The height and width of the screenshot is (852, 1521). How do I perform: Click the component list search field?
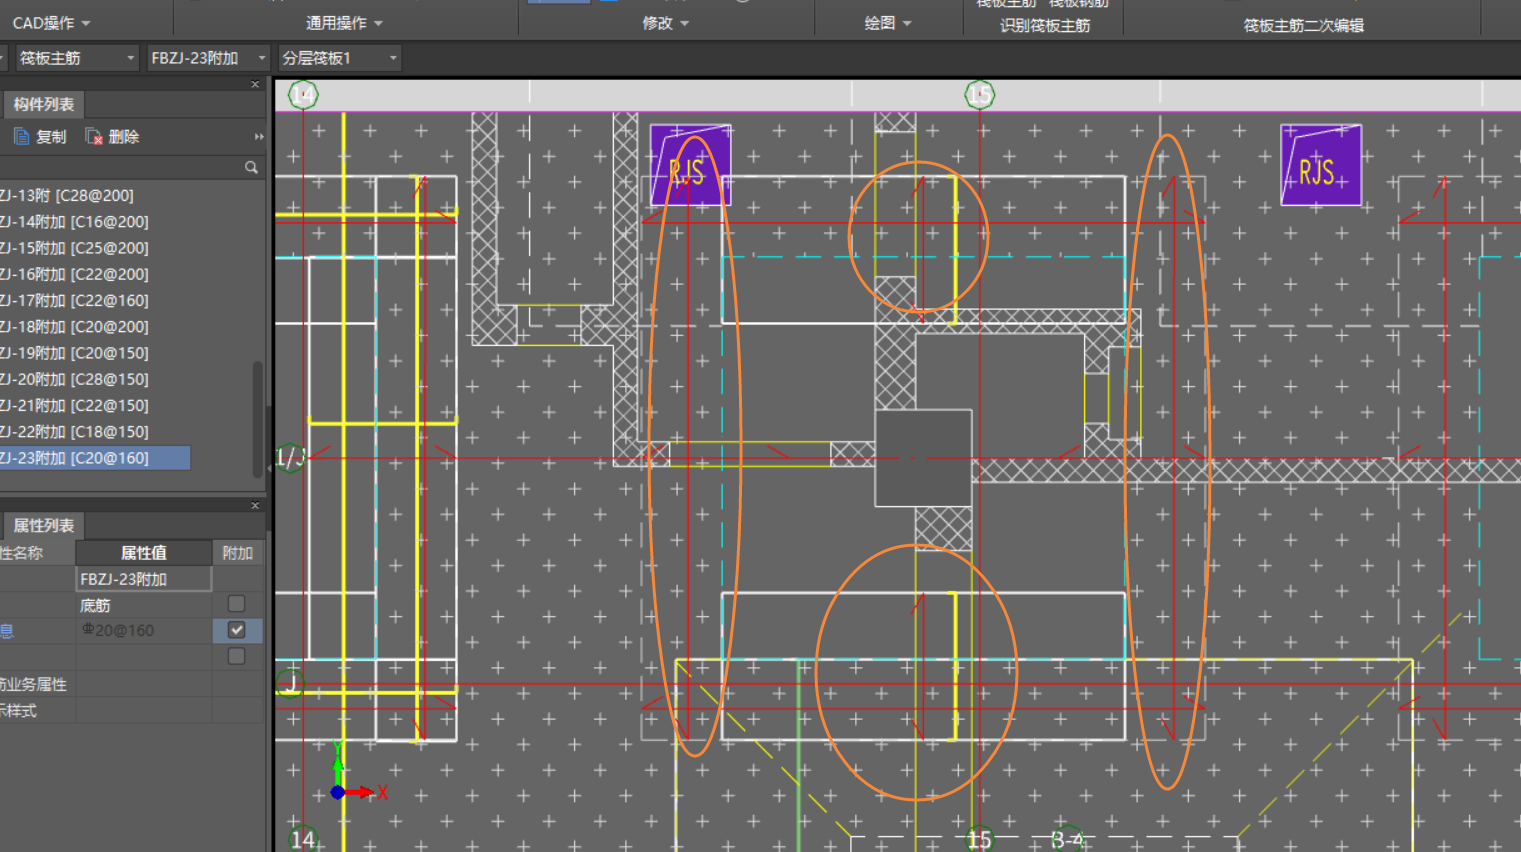tap(120, 167)
